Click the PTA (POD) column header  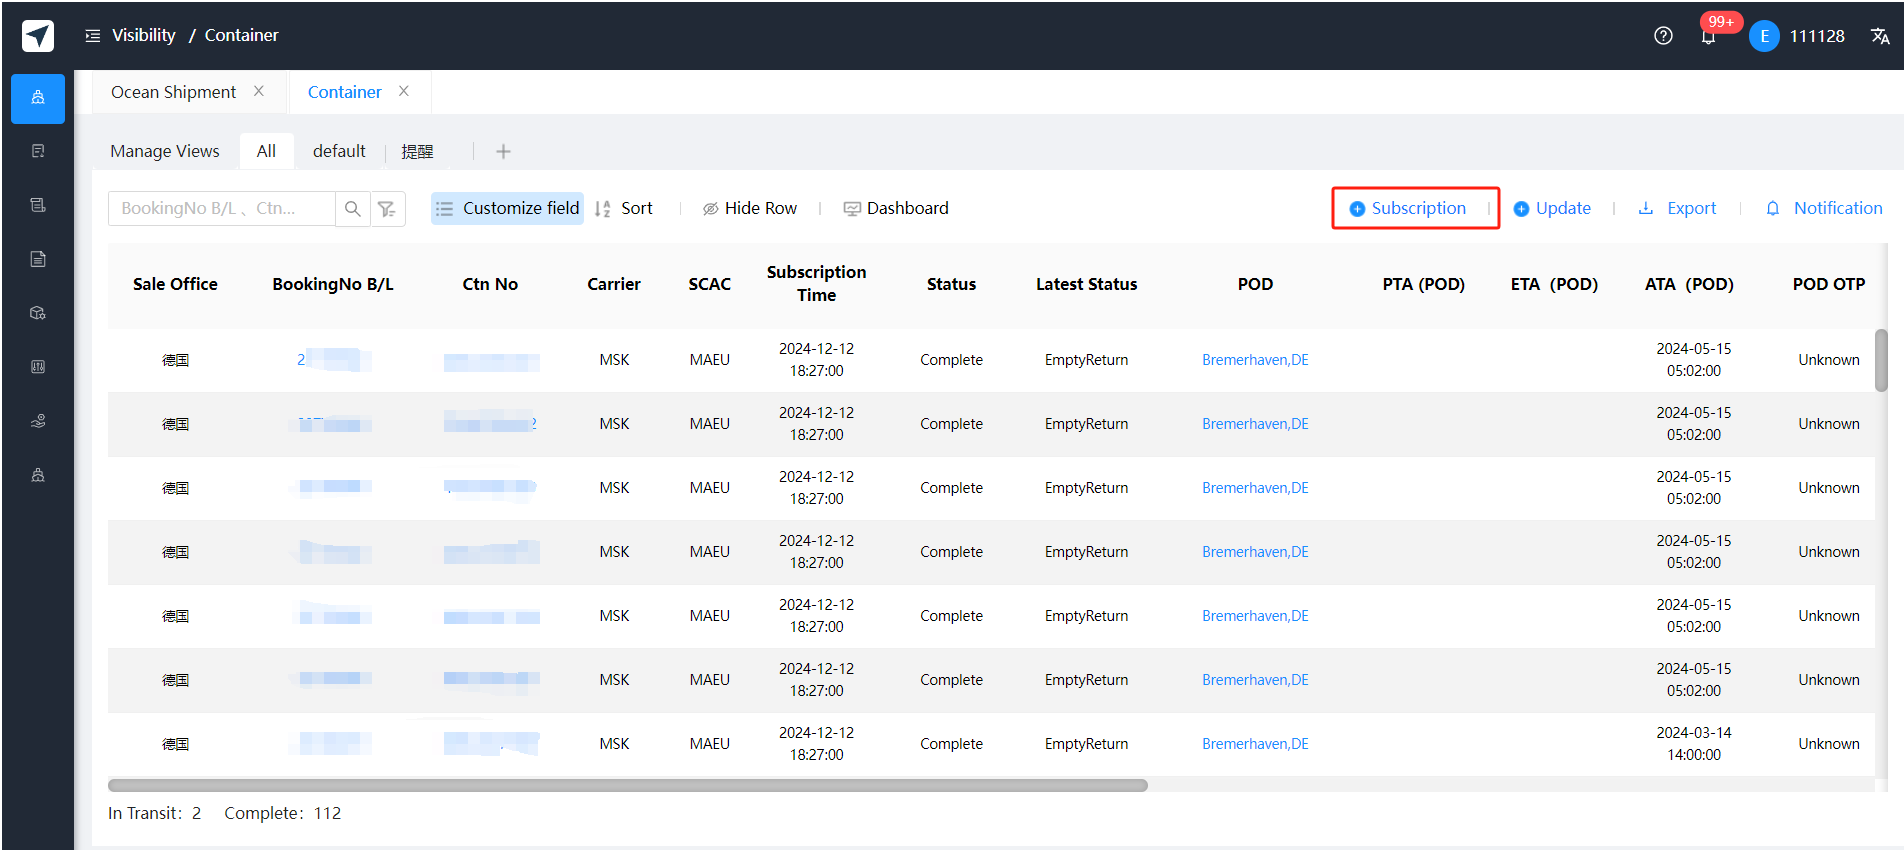click(1424, 284)
